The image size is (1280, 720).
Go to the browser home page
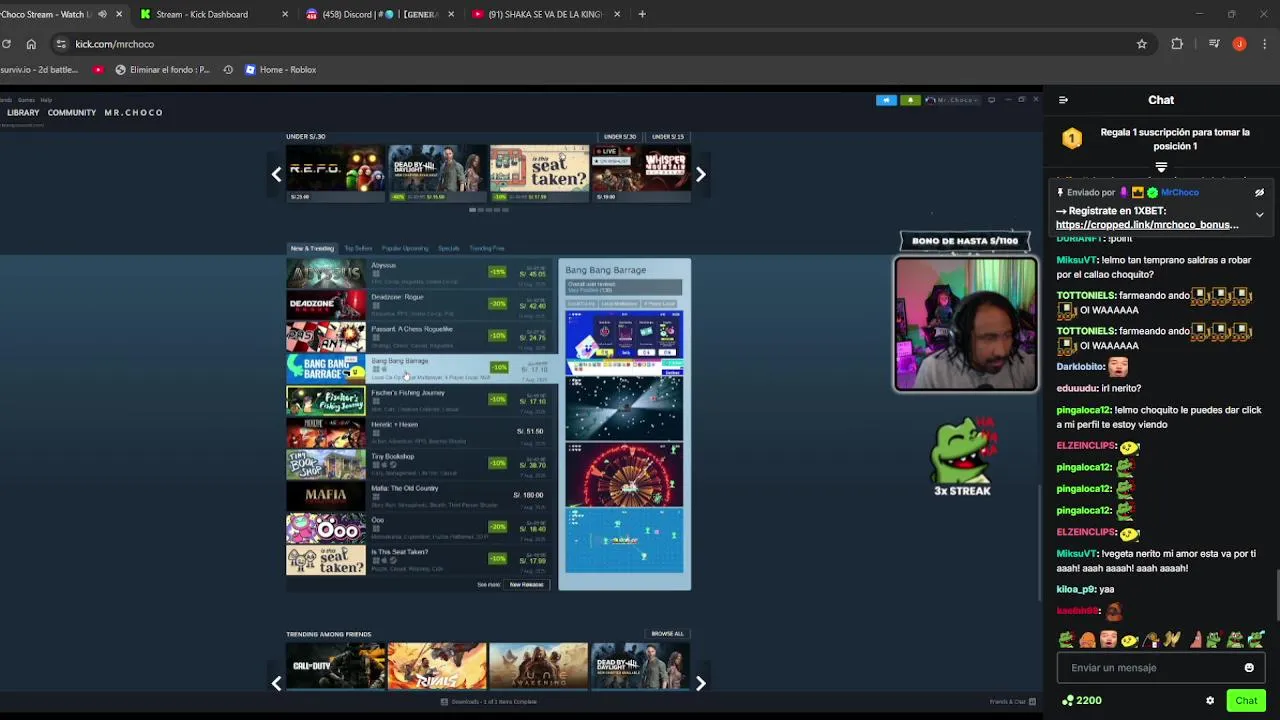tap(31, 44)
